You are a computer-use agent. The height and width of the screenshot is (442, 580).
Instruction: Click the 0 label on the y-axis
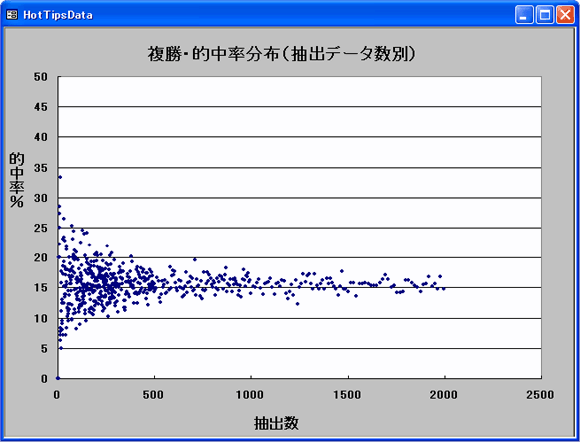pos(44,378)
